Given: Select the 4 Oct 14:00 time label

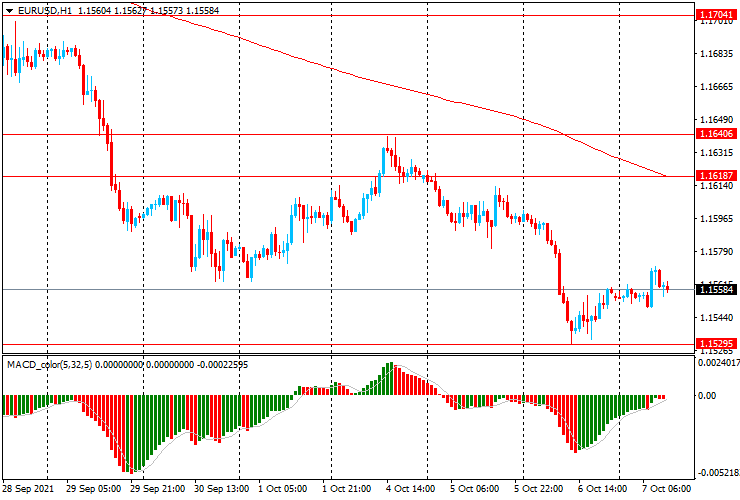Looking at the screenshot, I should pyautogui.click(x=411, y=489).
